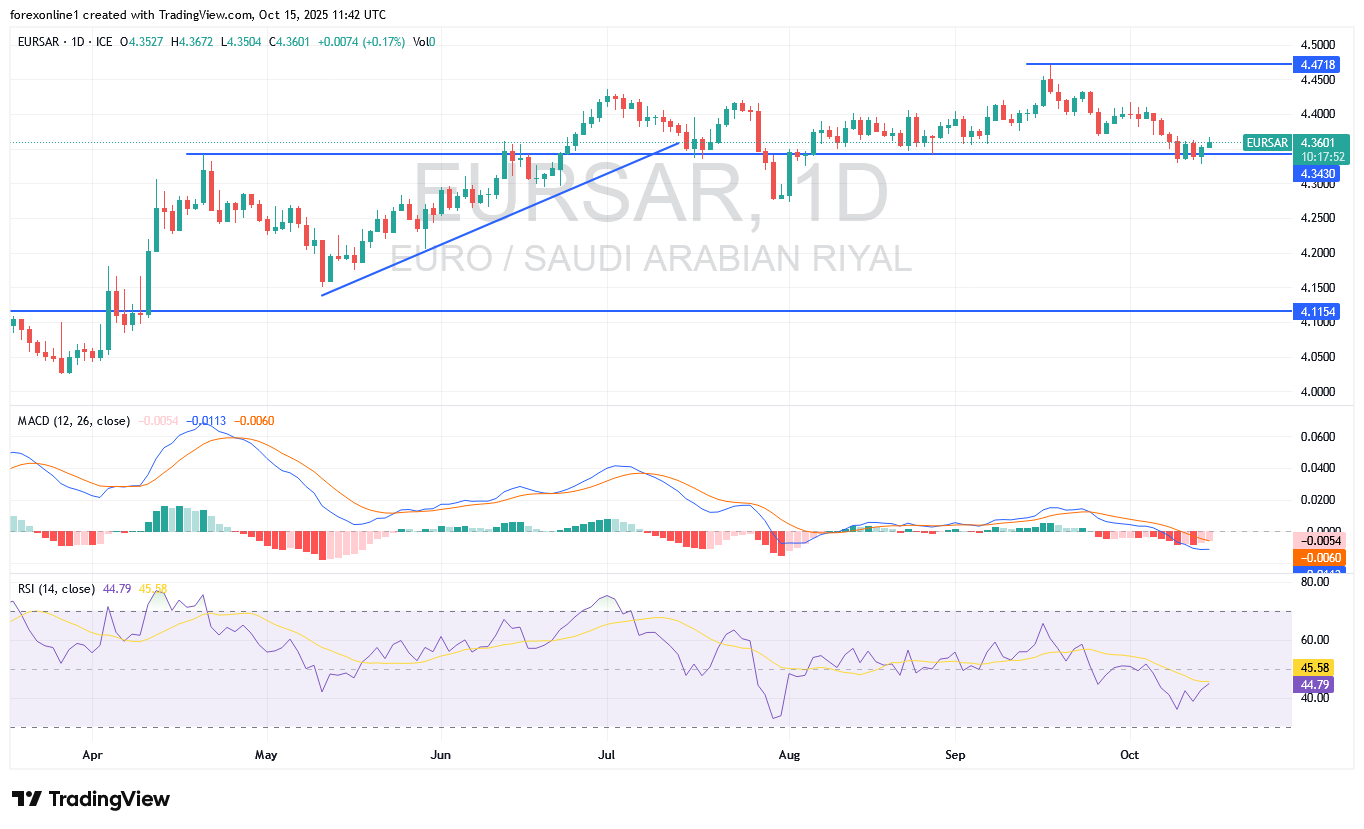
Task: Open the RSI (14, close) indicator legend
Action: 56,589
